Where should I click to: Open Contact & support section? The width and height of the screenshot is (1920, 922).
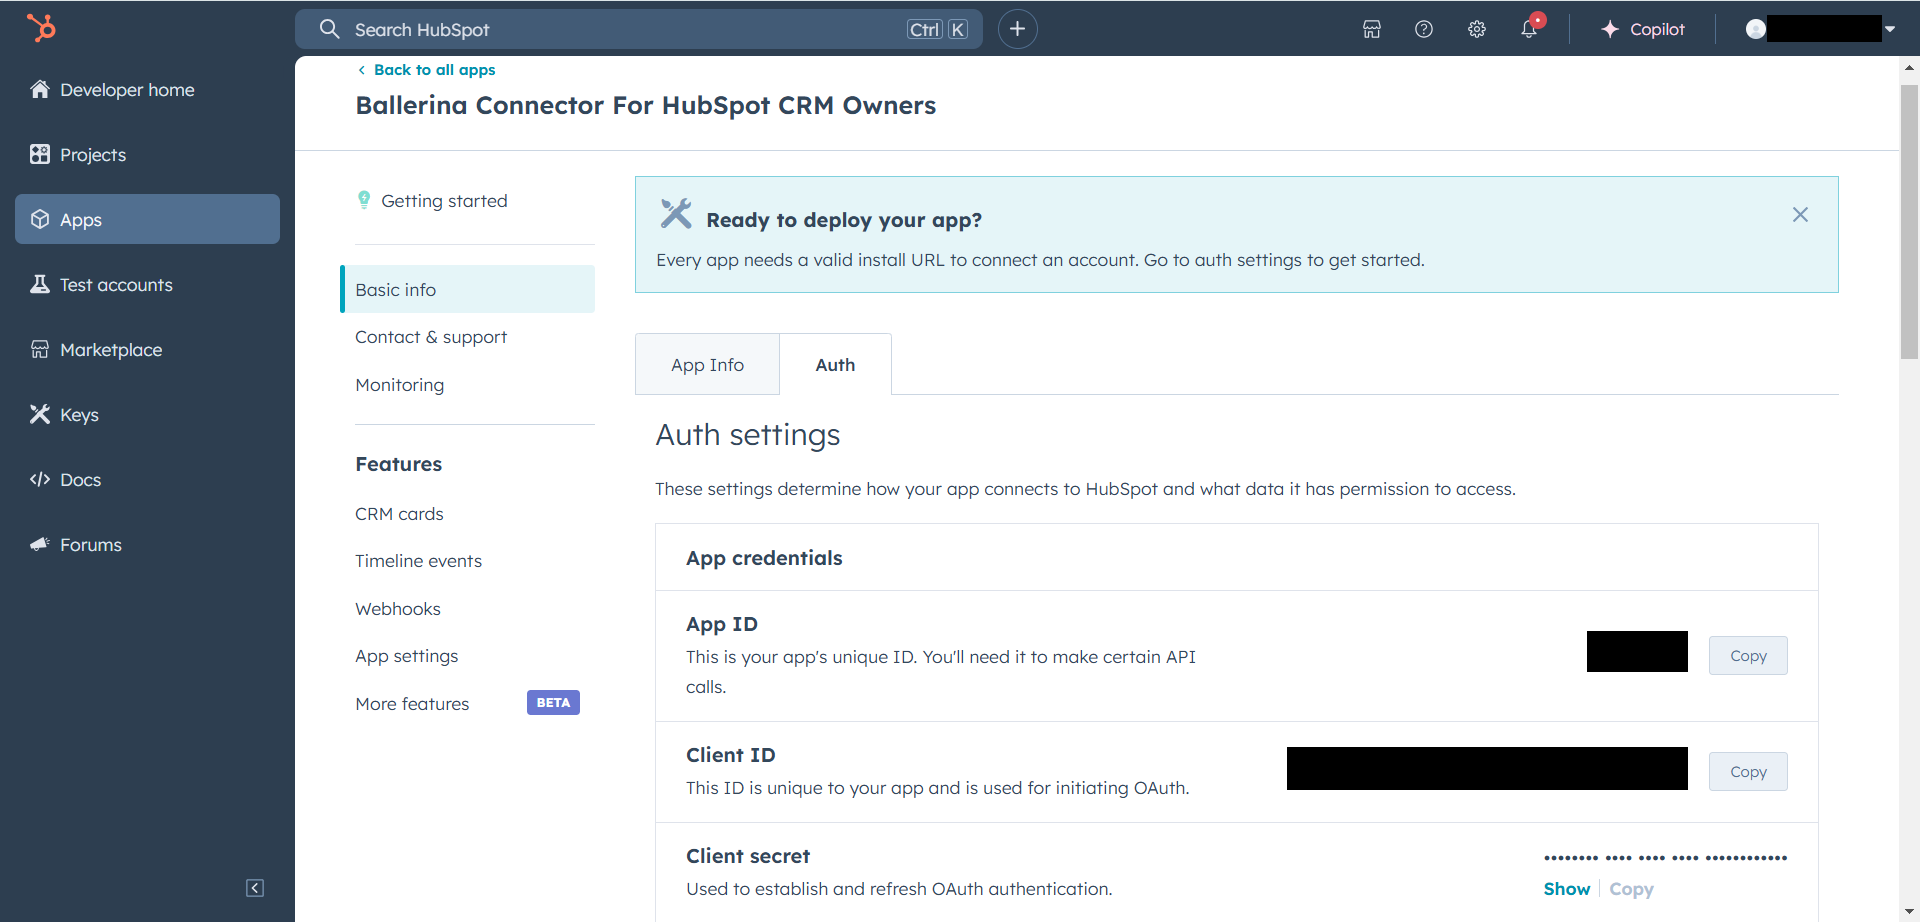pos(431,337)
